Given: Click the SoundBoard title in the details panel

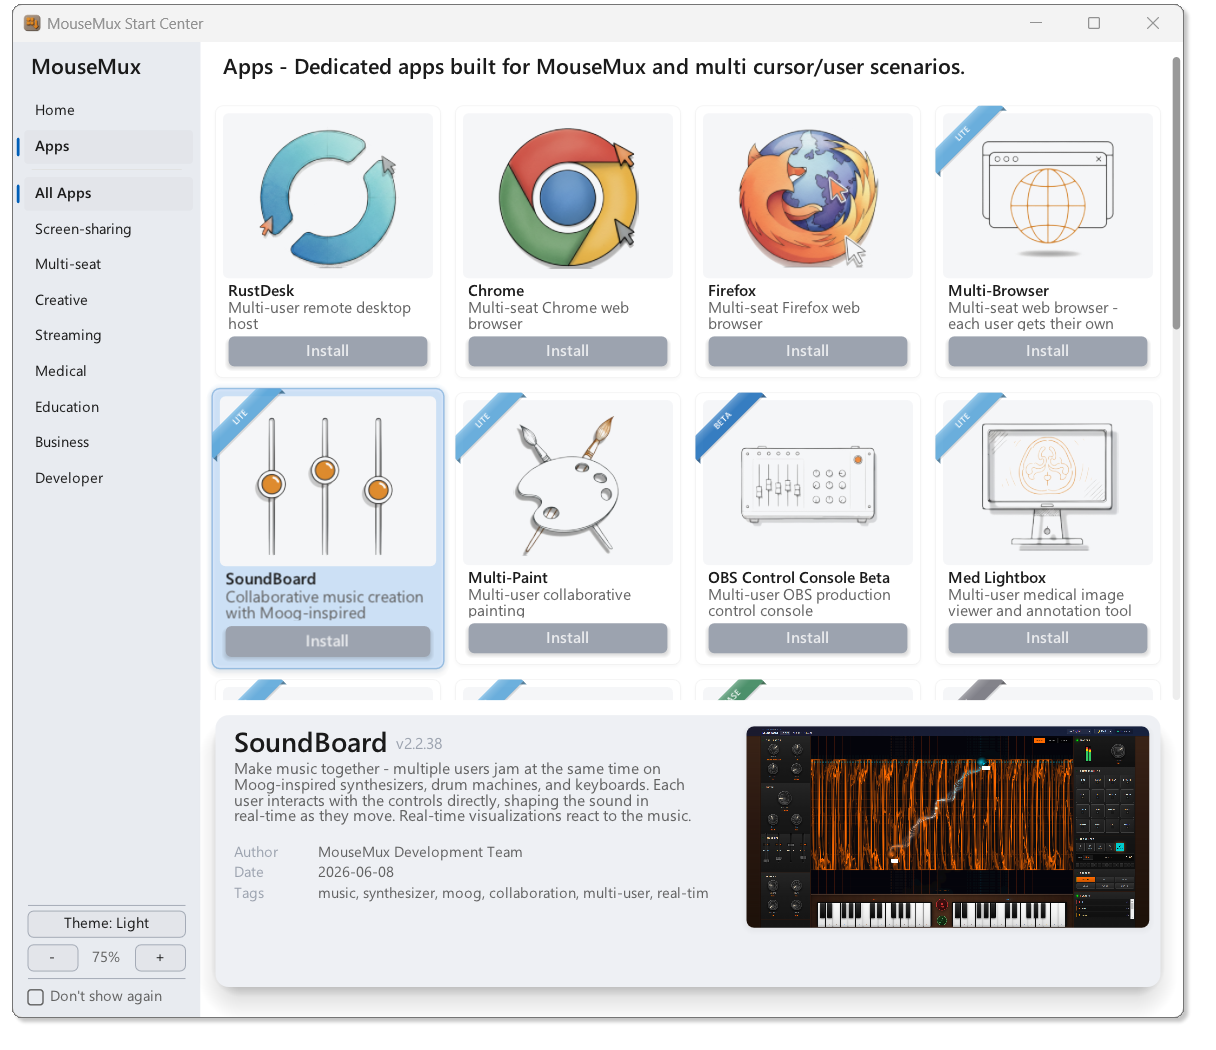Looking at the screenshot, I should 310,743.
